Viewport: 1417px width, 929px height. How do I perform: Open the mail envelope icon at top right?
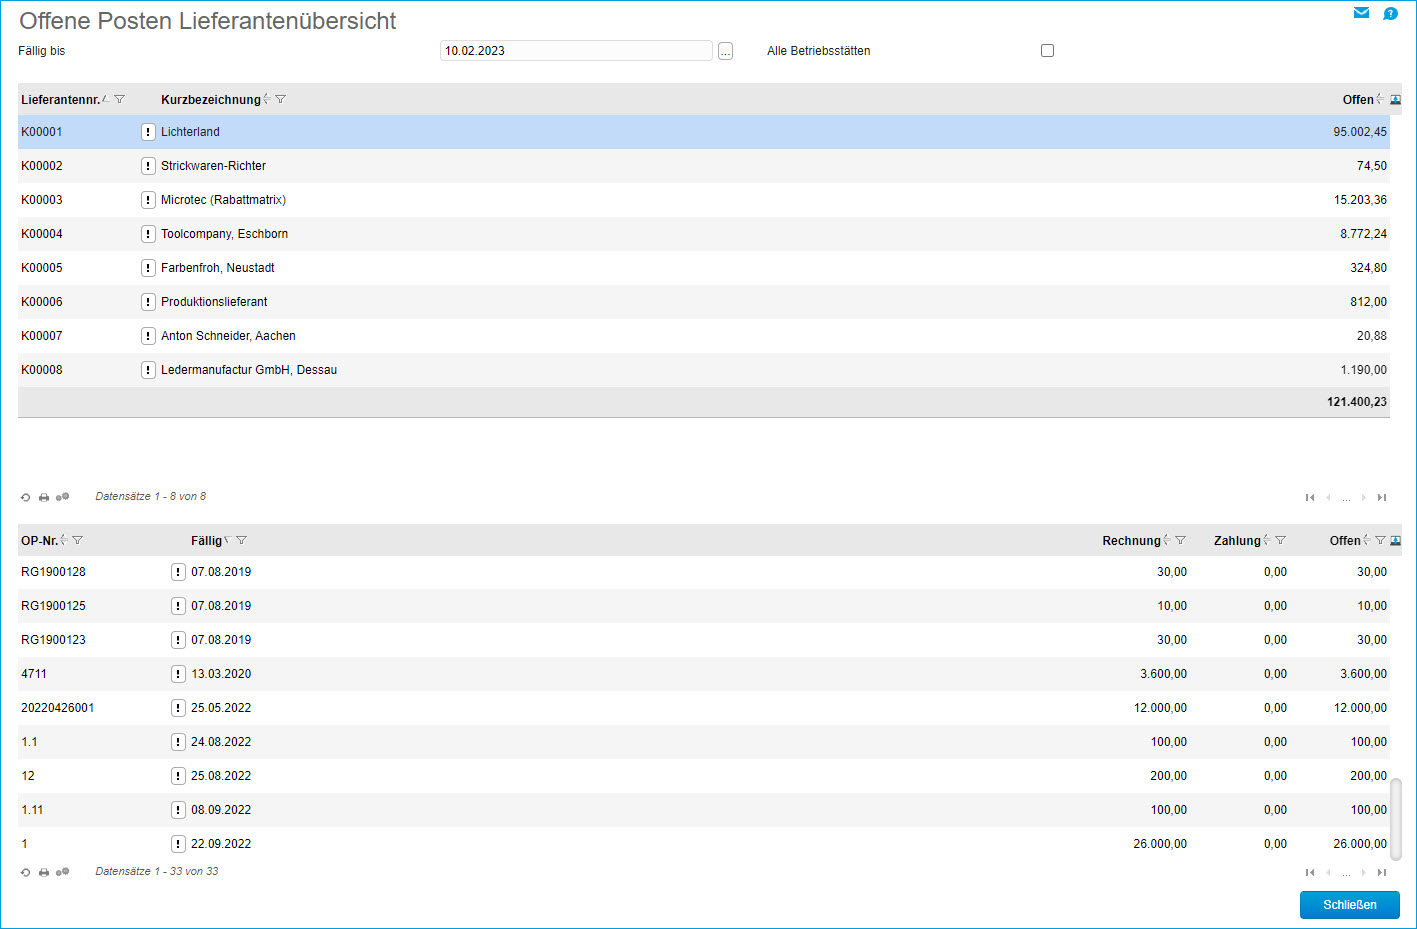coord(1361,13)
